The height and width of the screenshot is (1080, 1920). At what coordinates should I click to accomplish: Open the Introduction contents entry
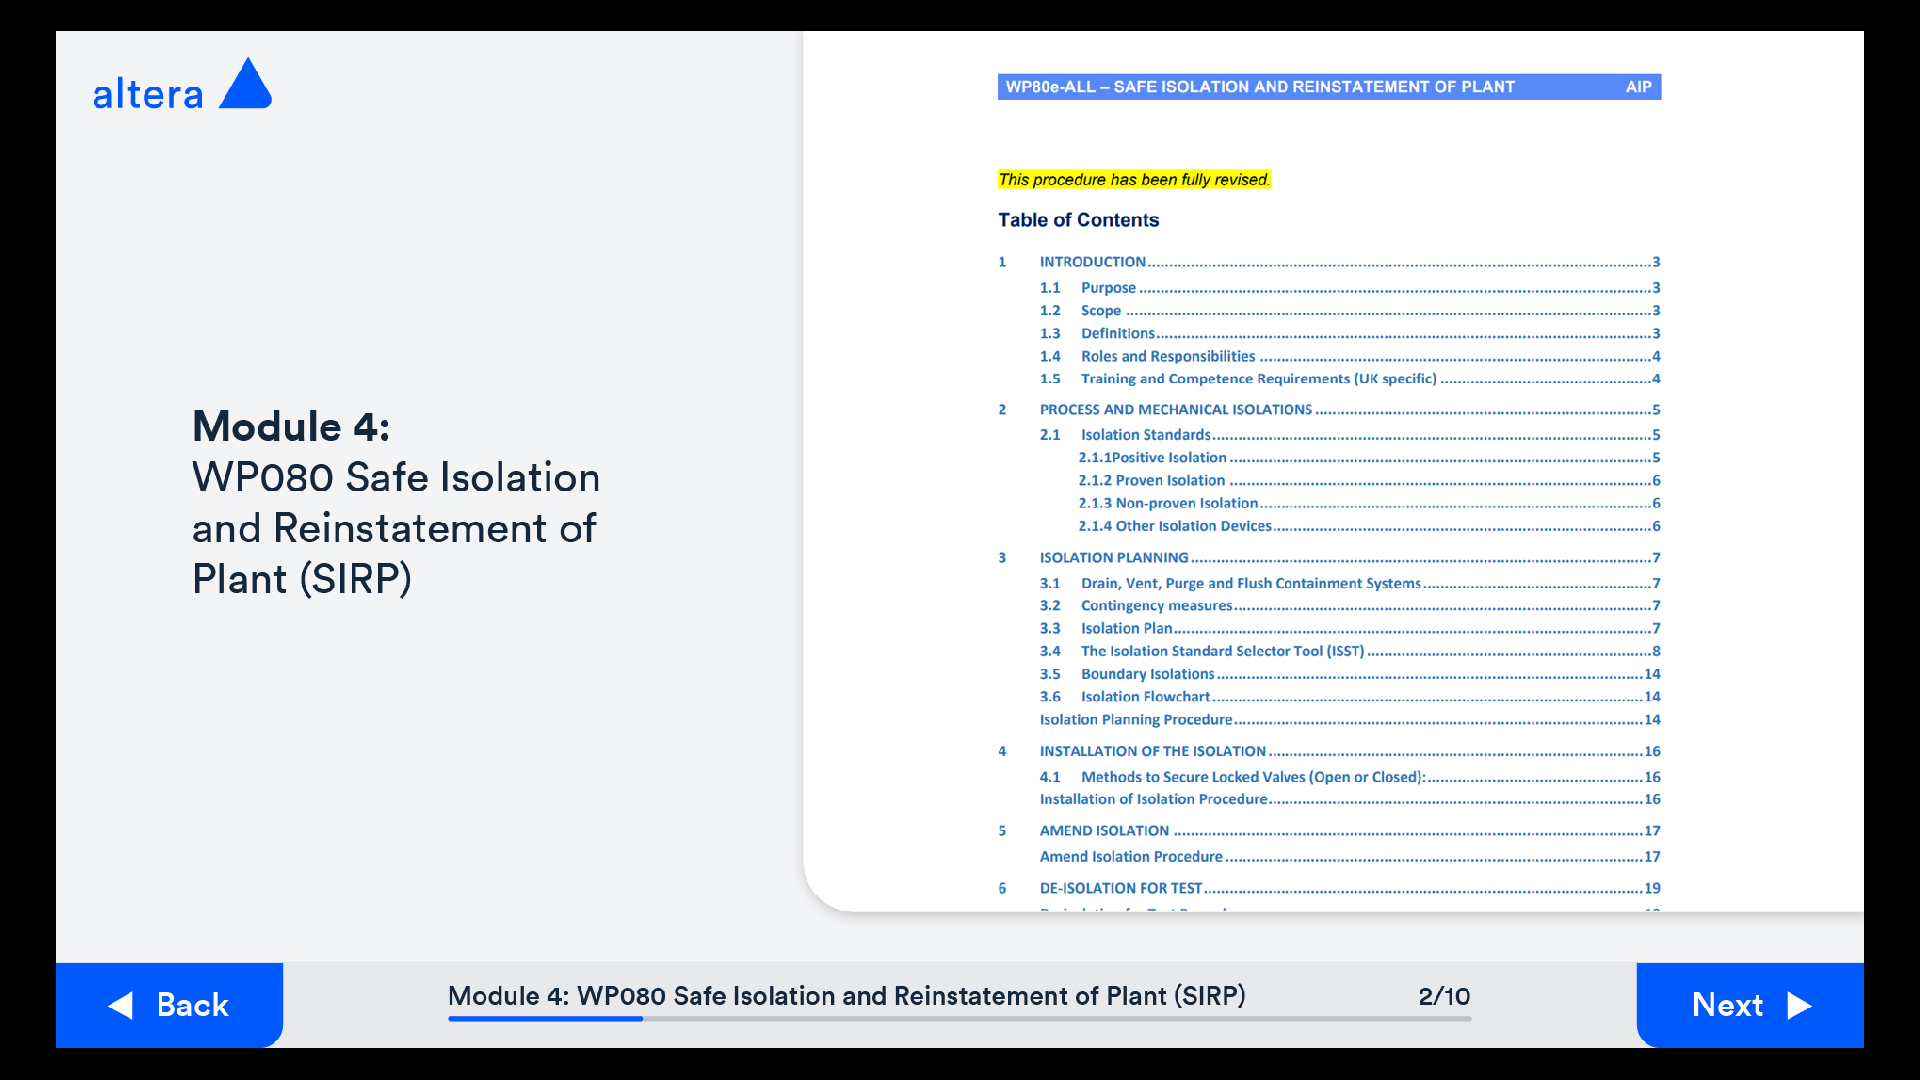coord(1092,262)
